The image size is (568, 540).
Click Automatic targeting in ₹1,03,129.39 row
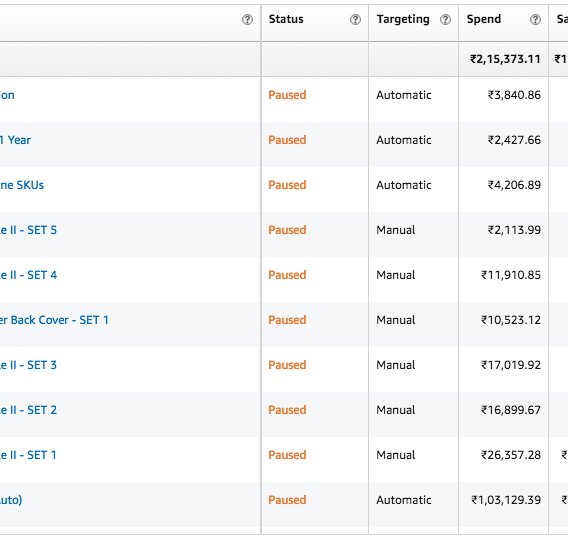(x=404, y=500)
